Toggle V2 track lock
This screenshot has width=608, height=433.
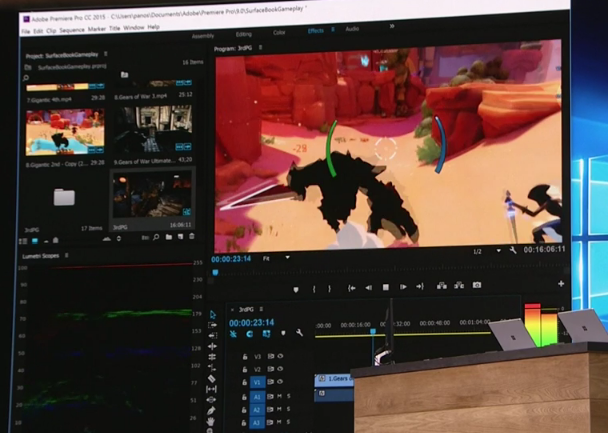coord(244,369)
